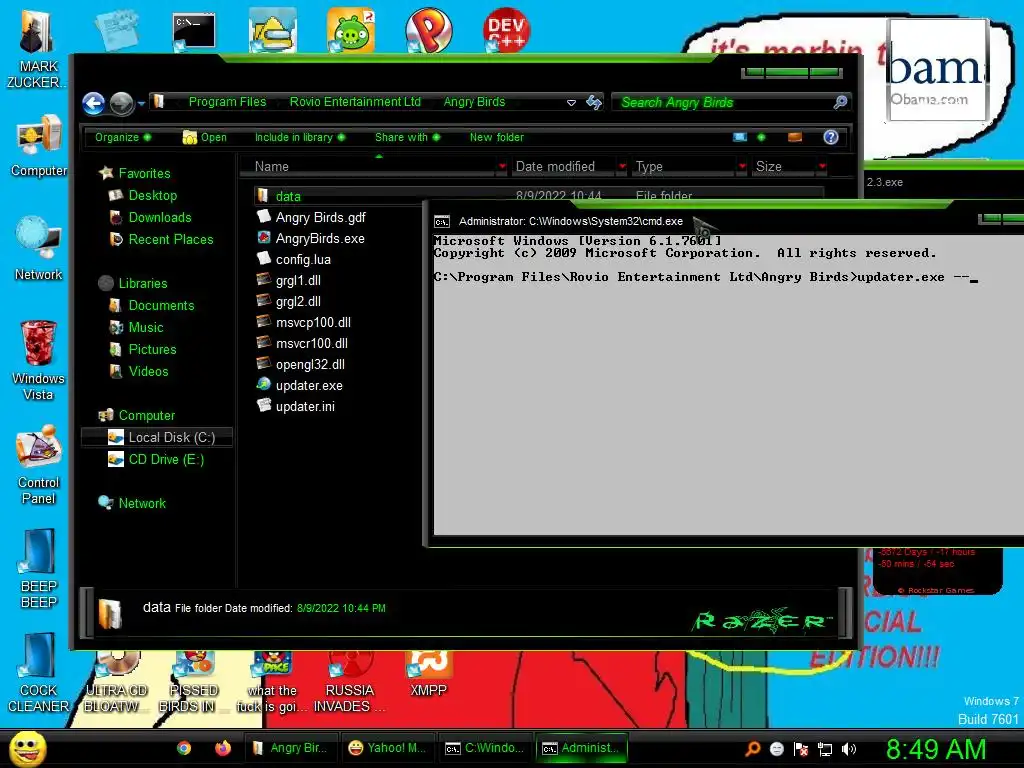Open the Start menu smiley orb
Screen dimensions: 1024x768
point(27,749)
